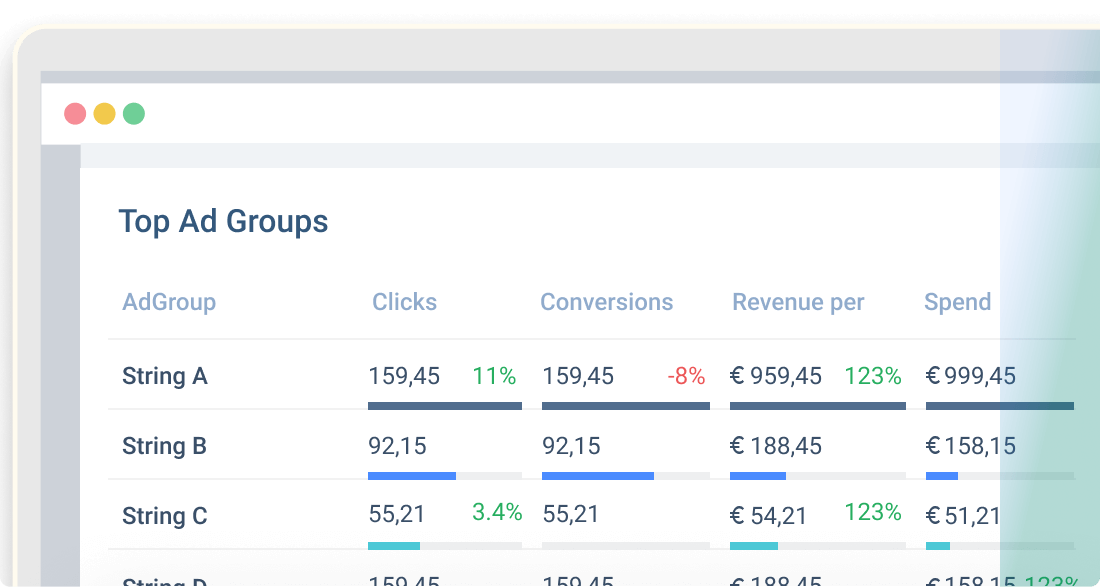Viewport: 1100px width, 587px height.
Task: Click the dark progress bar under String A clicks
Action: pos(445,406)
